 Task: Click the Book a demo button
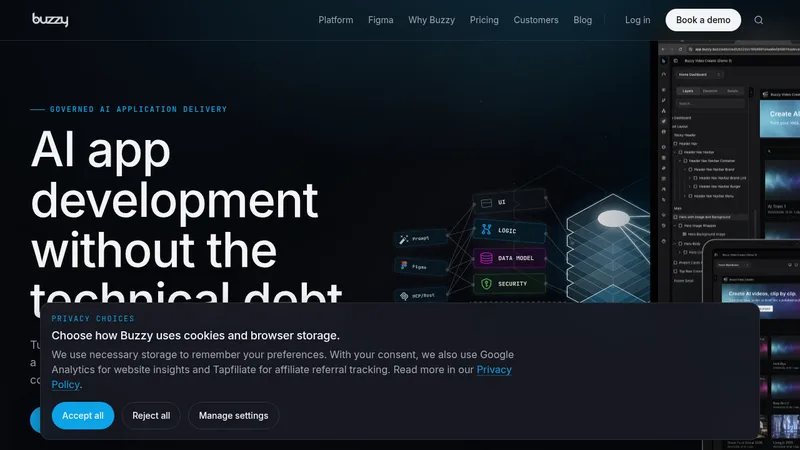(703, 20)
